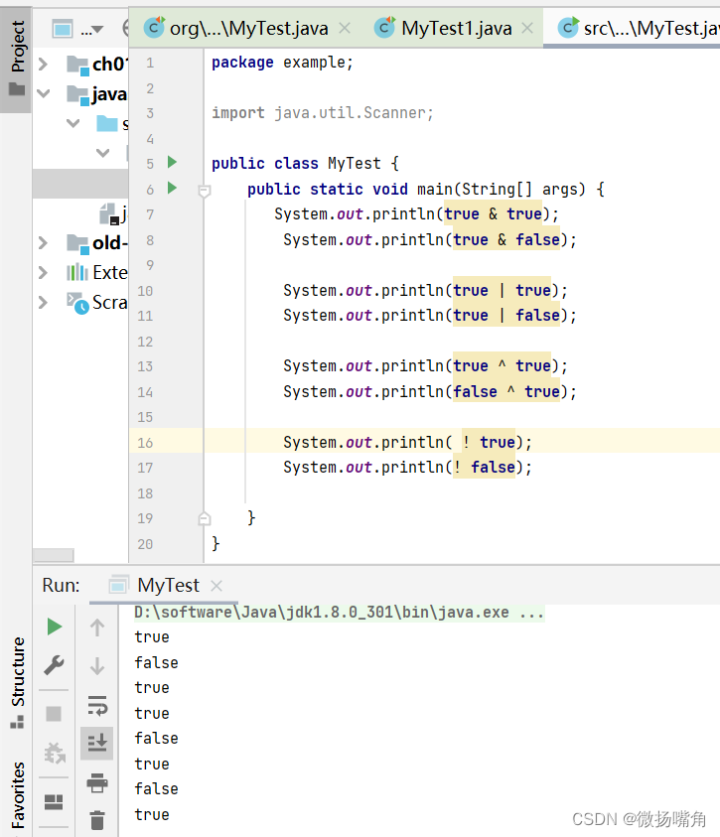Switch to the src\...\MyTest.java editor tab
This screenshot has height=837, width=720.
pyautogui.click(x=639, y=28)
